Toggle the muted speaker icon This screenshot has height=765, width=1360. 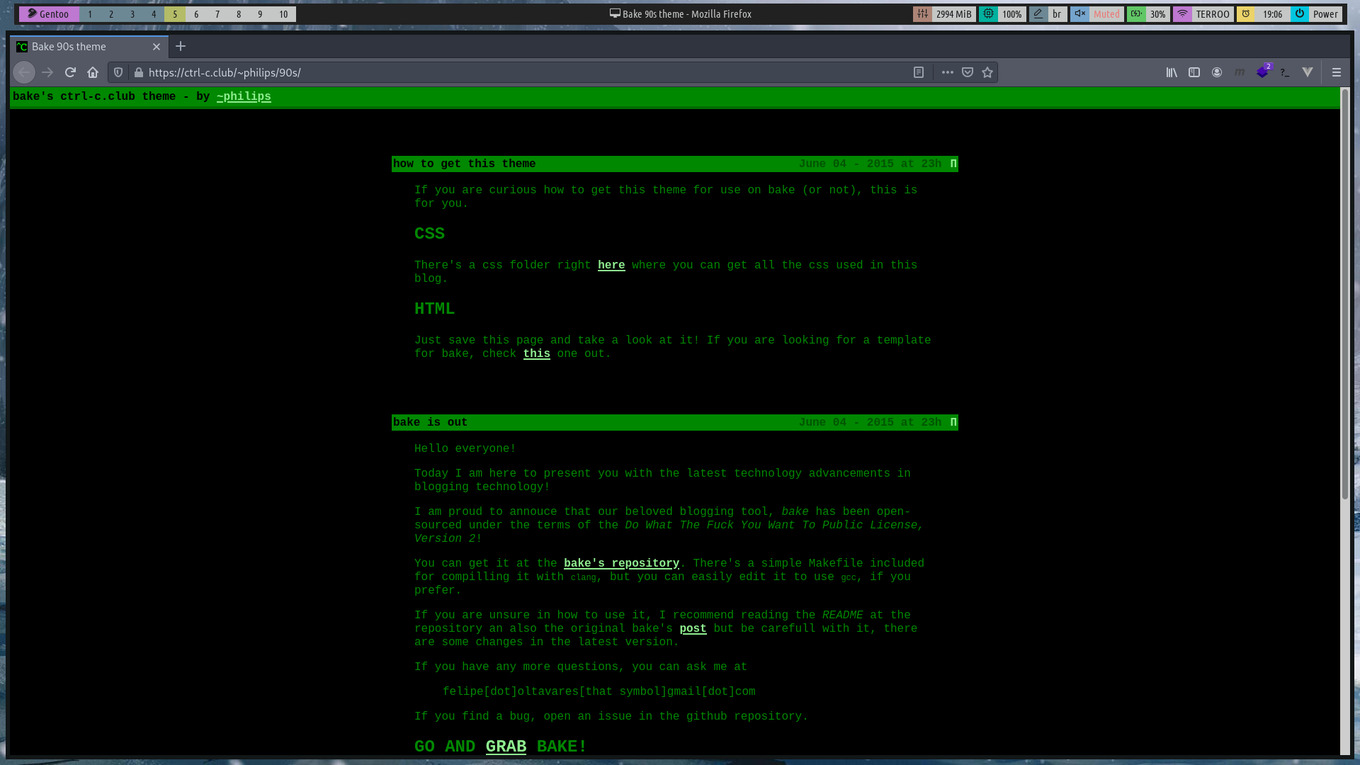coord(1079,14)
